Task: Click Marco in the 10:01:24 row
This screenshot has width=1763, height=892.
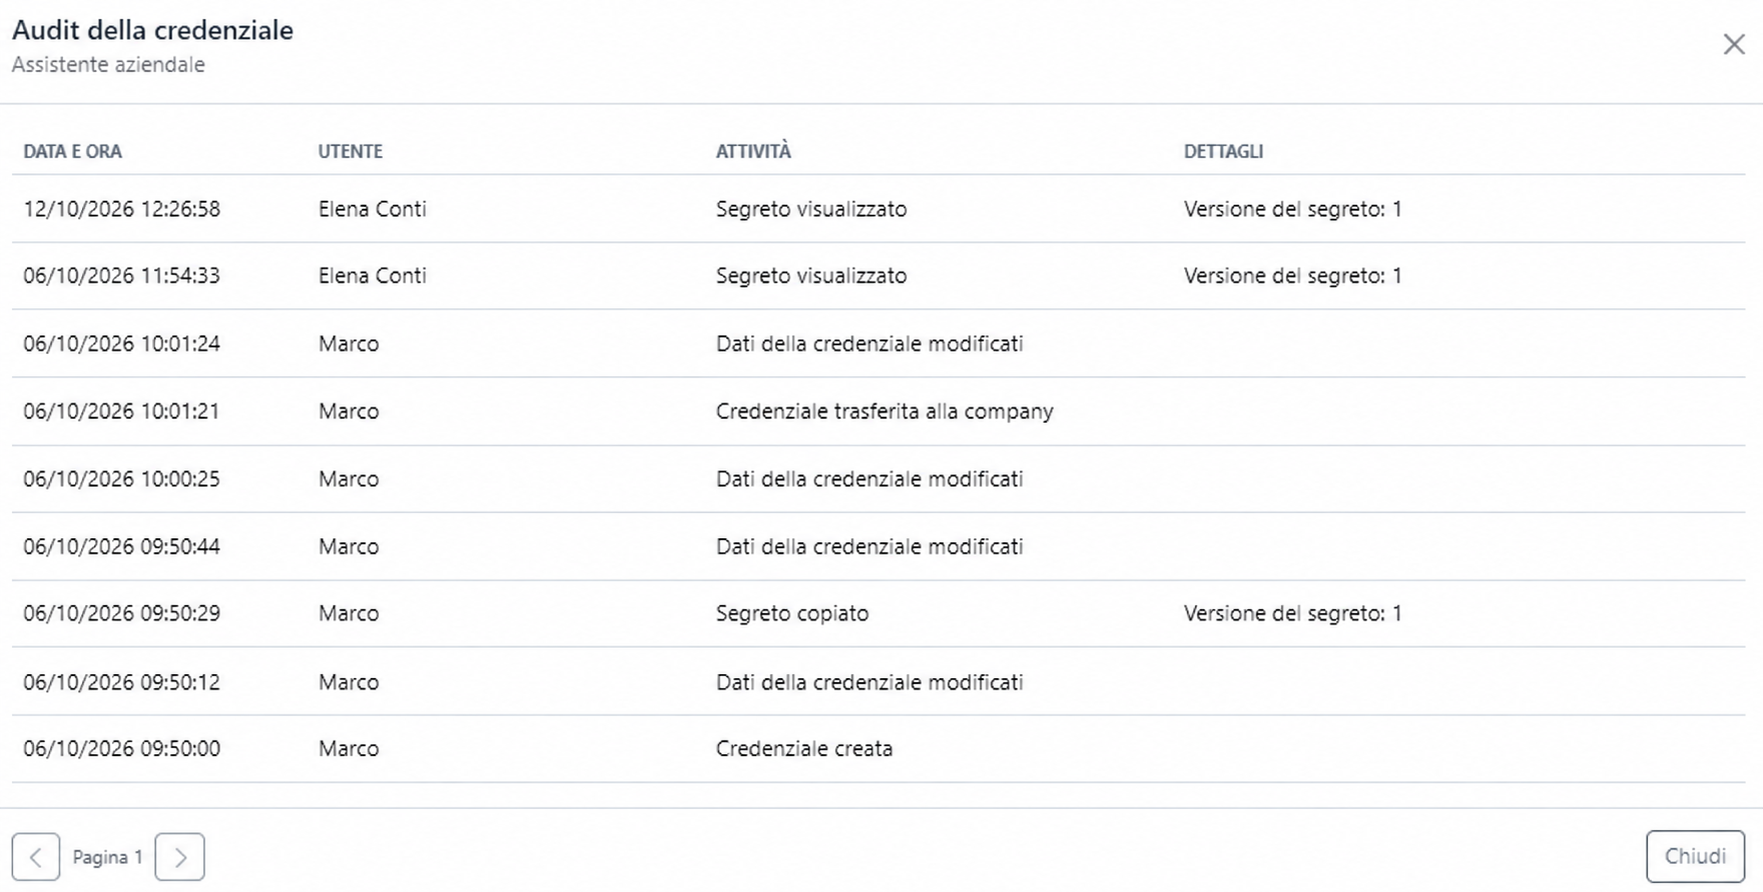Action: point(349,344)
